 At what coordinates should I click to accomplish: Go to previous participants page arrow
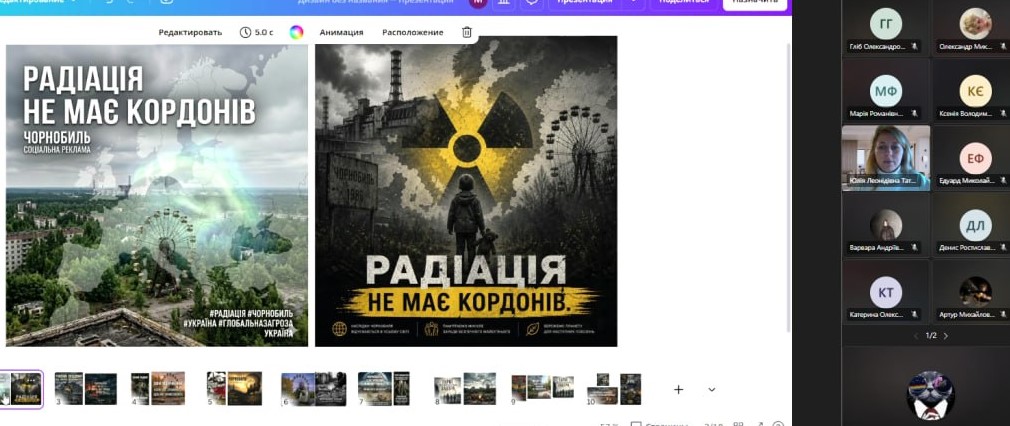click(917, 336)
